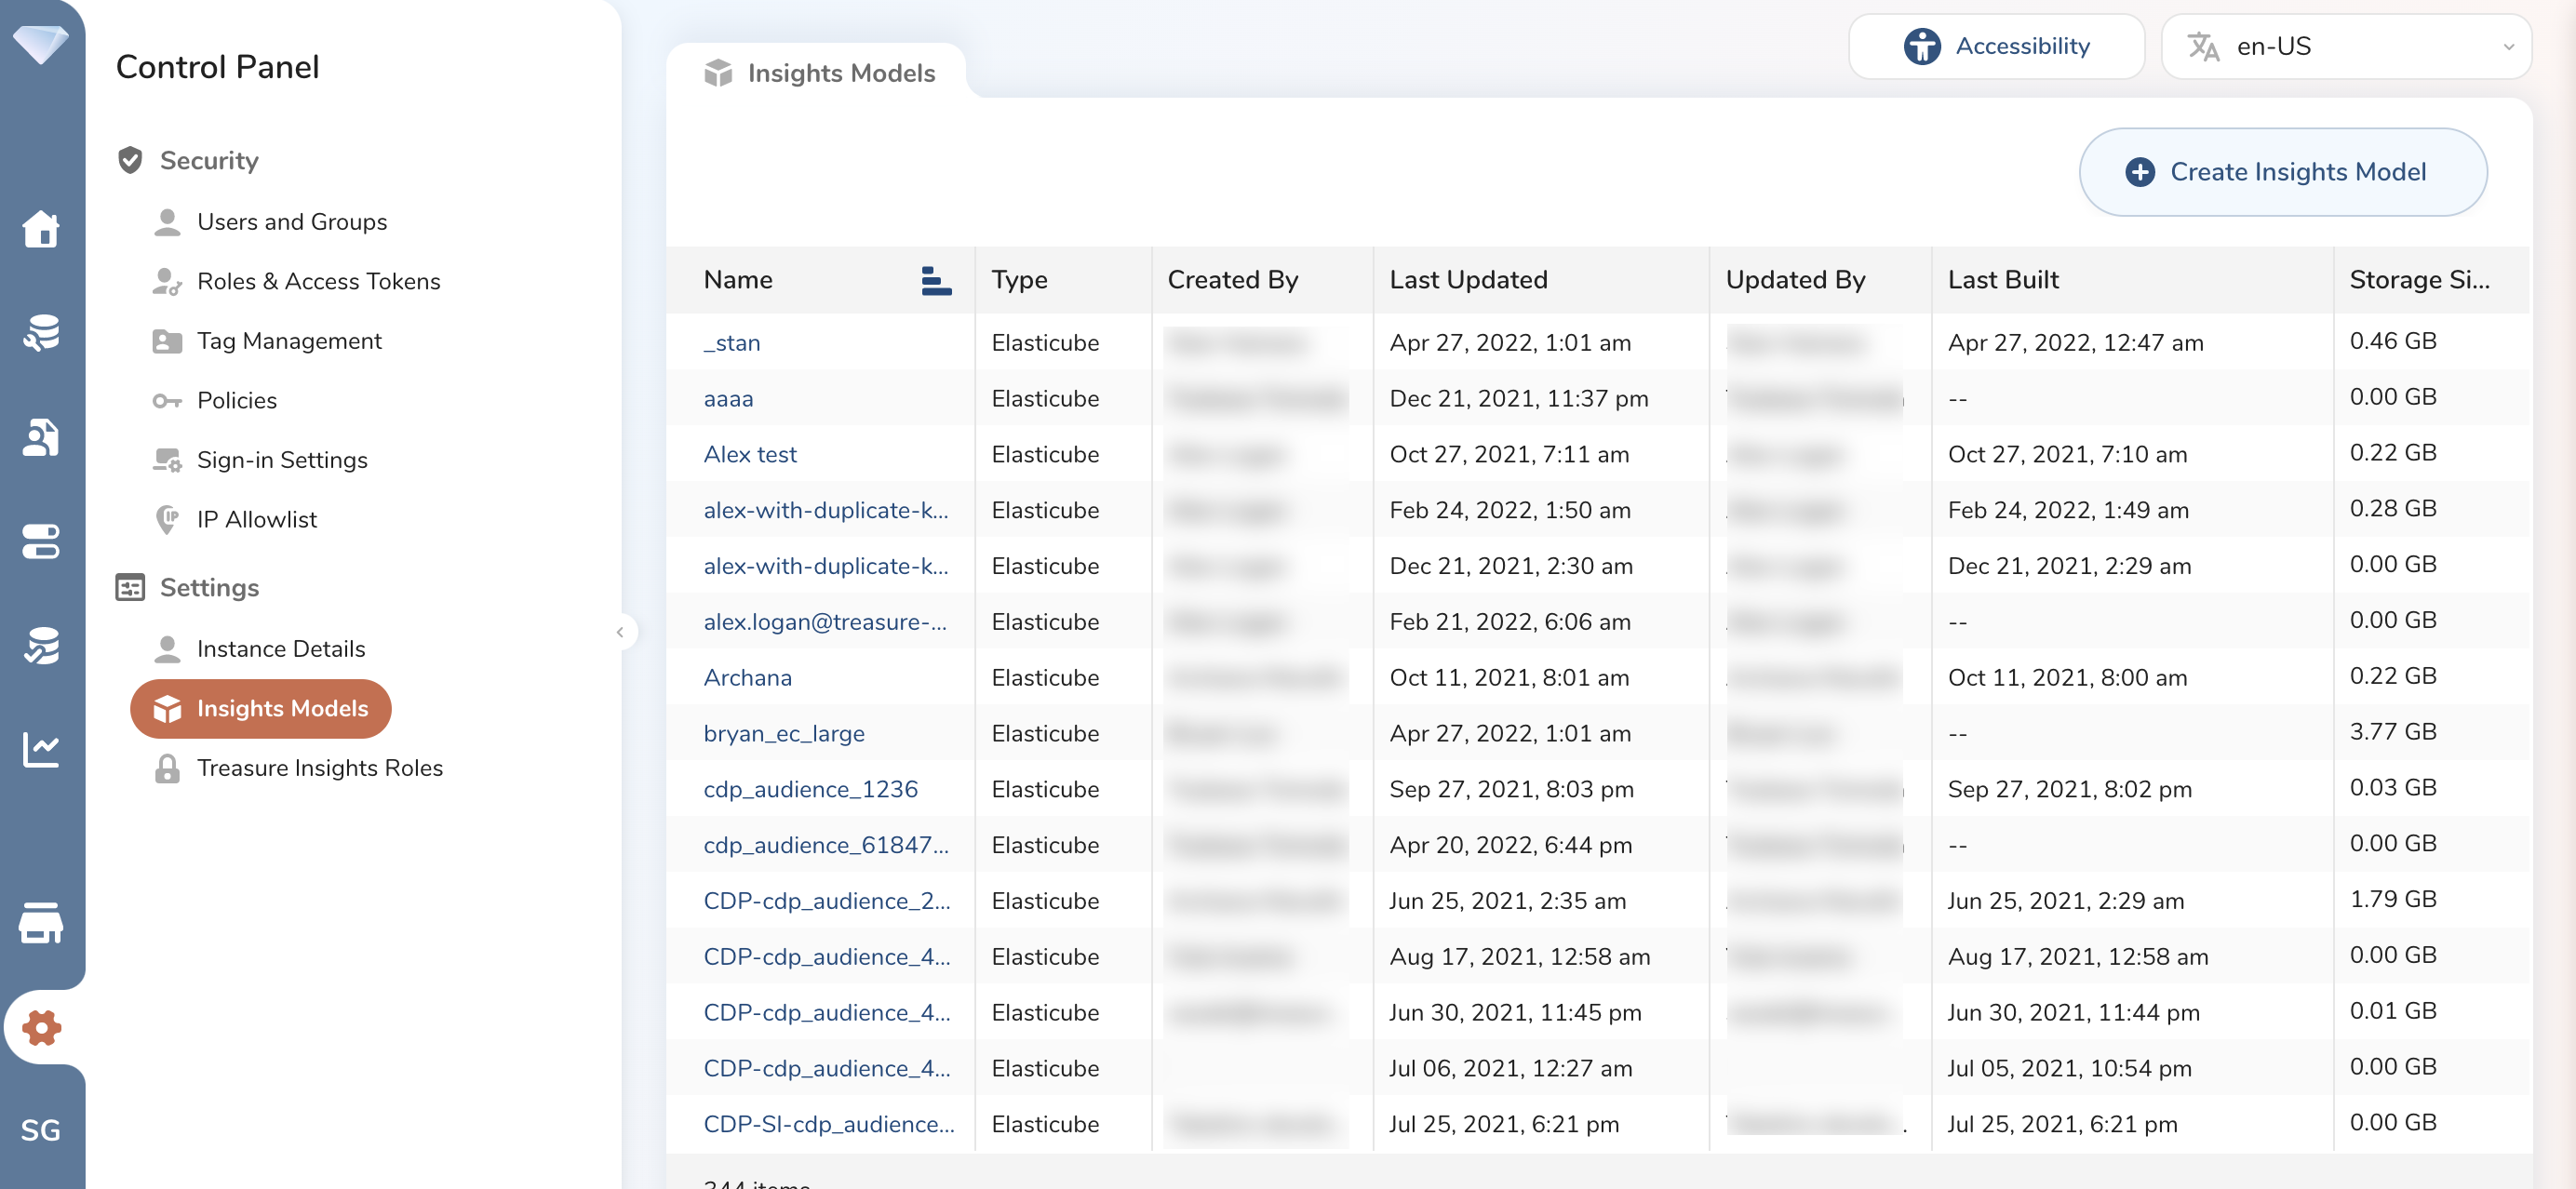The image size is (2576, 1189).
Task: Click the diamond logo at top left
Action: (x=41, y=44)
